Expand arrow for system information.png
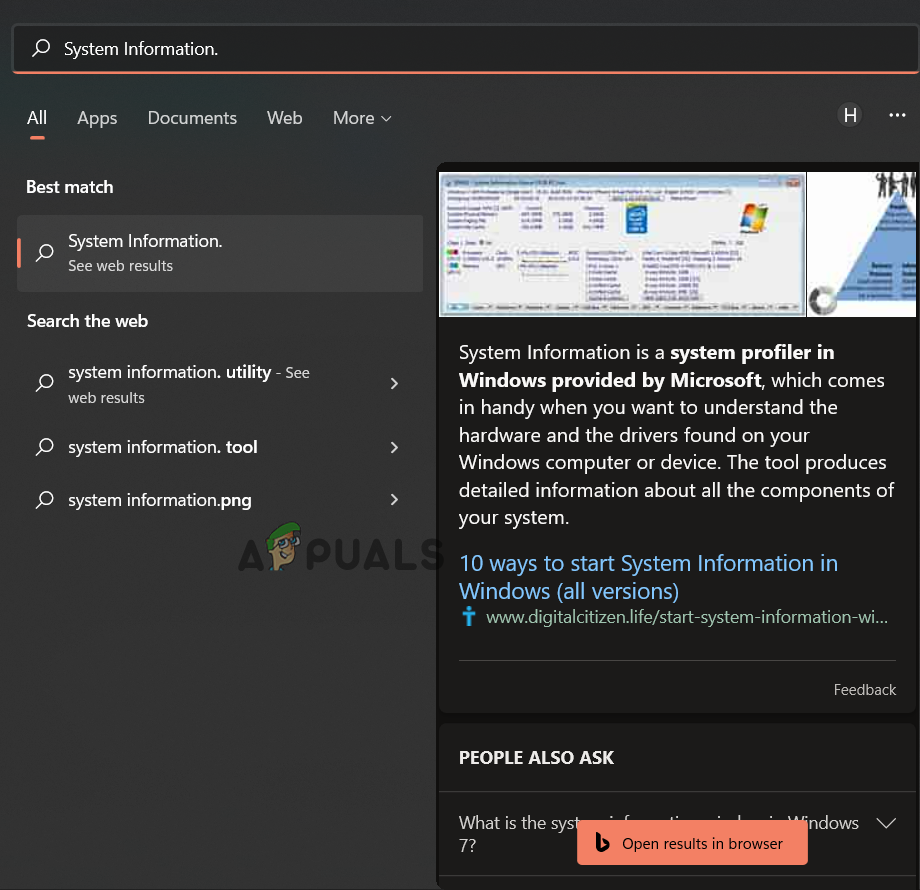Viewport: 920px width, 890px height. pos(394,500)
